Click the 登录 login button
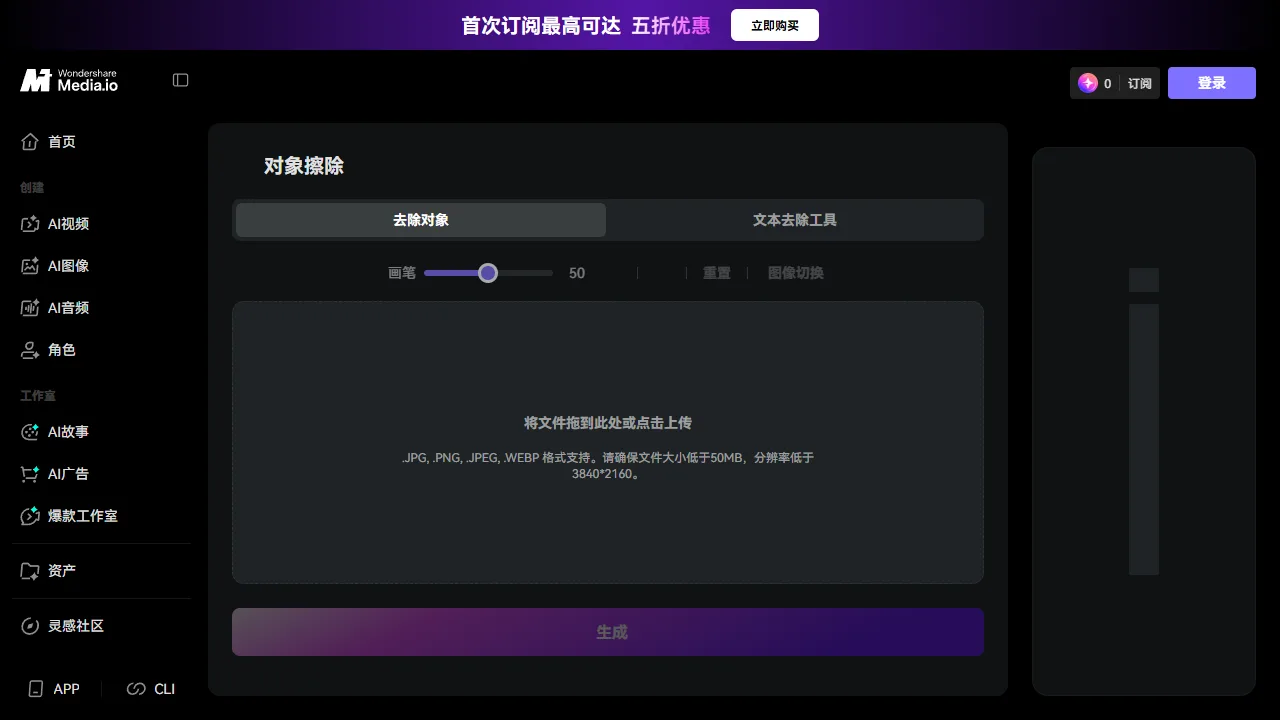The image size is (1280, 720). (1212, 83)
